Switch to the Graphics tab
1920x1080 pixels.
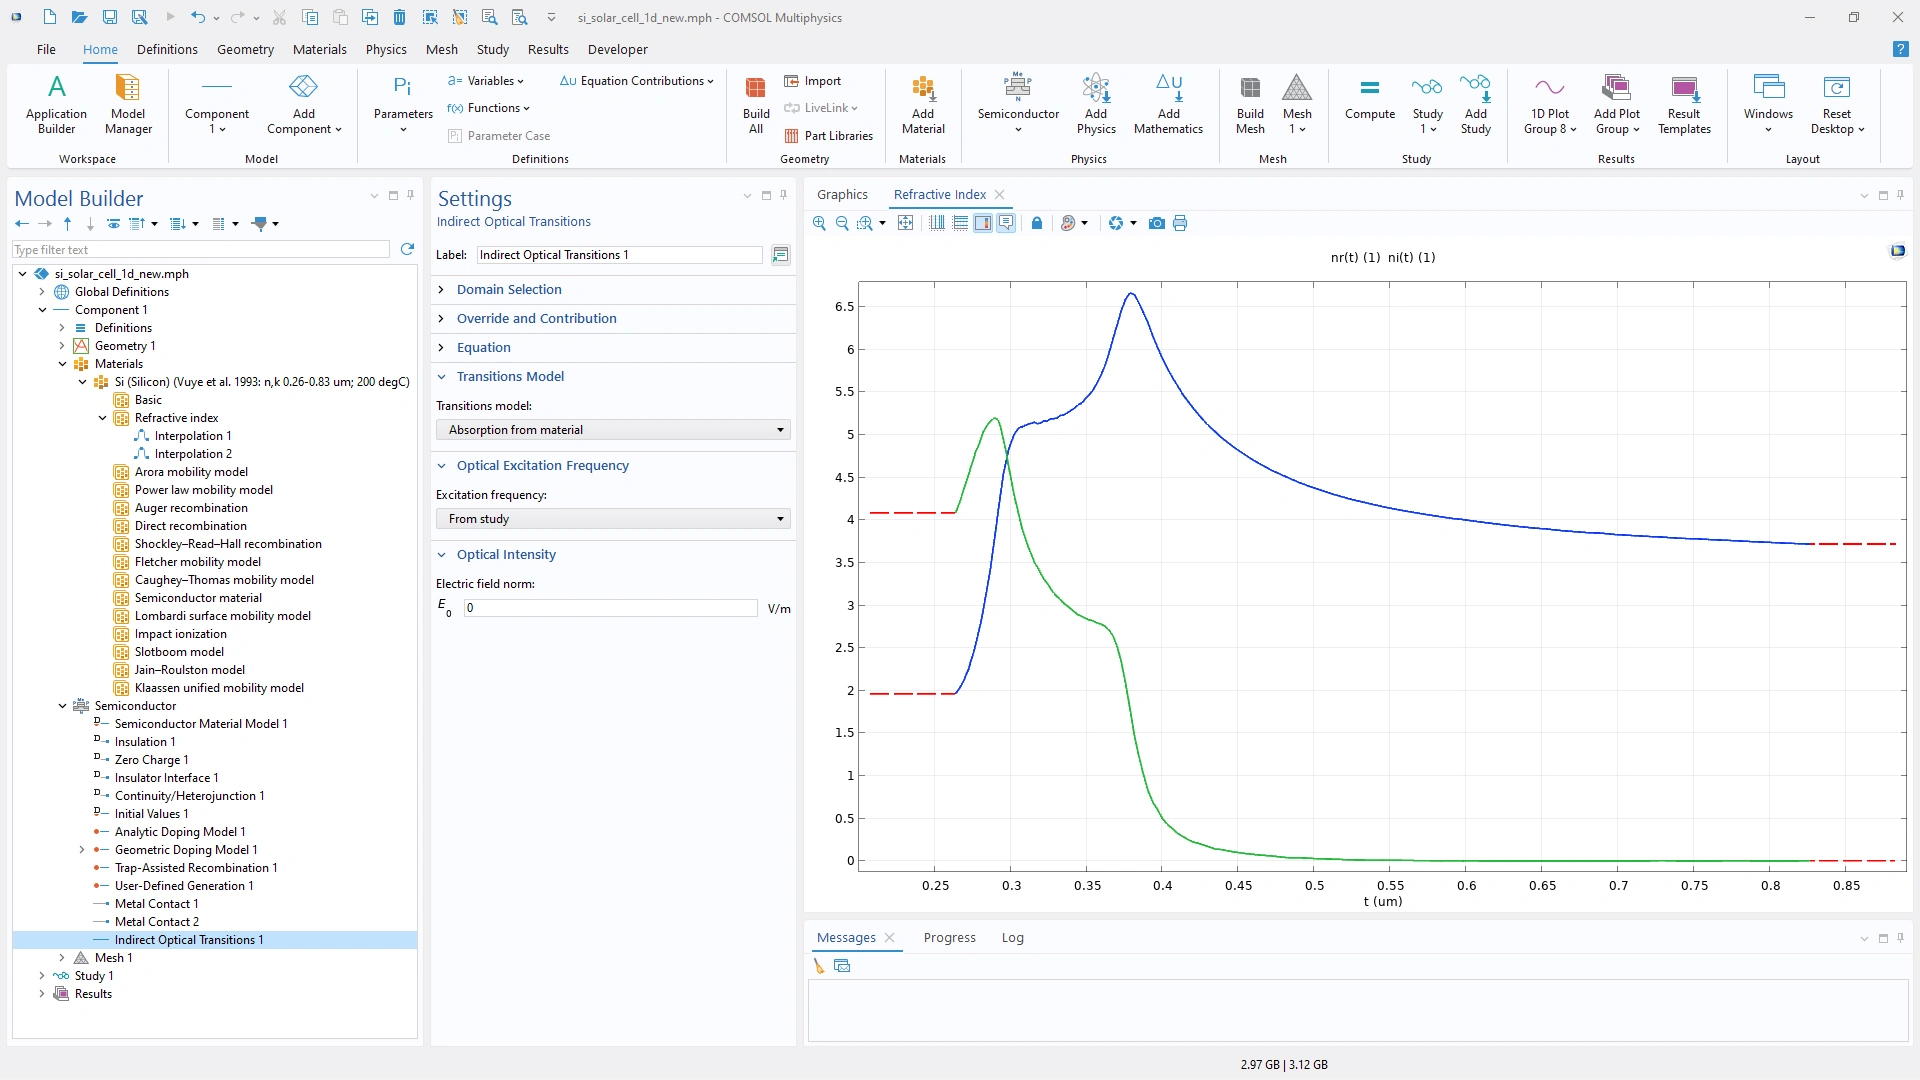pos(842,195)
